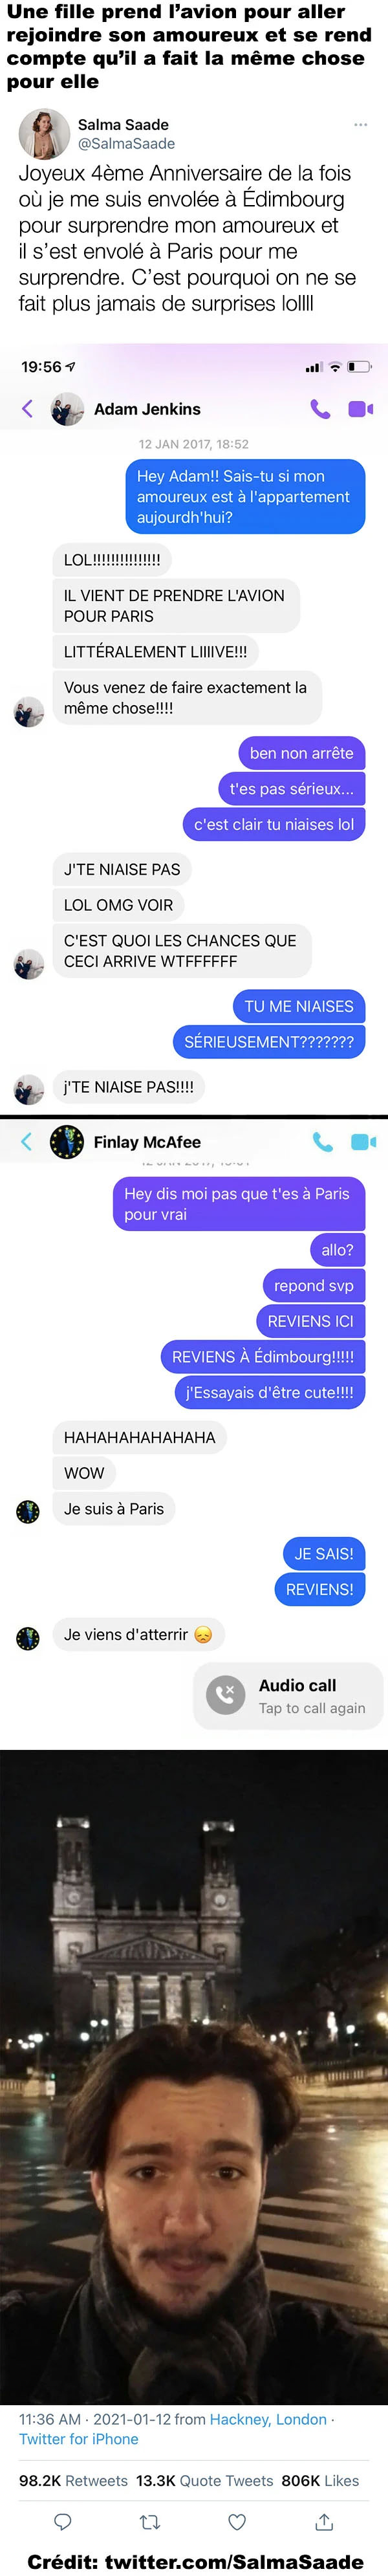Screen dimensions: 388x2576
Task: Click the share upload icon
Action: click(324, 2522)
